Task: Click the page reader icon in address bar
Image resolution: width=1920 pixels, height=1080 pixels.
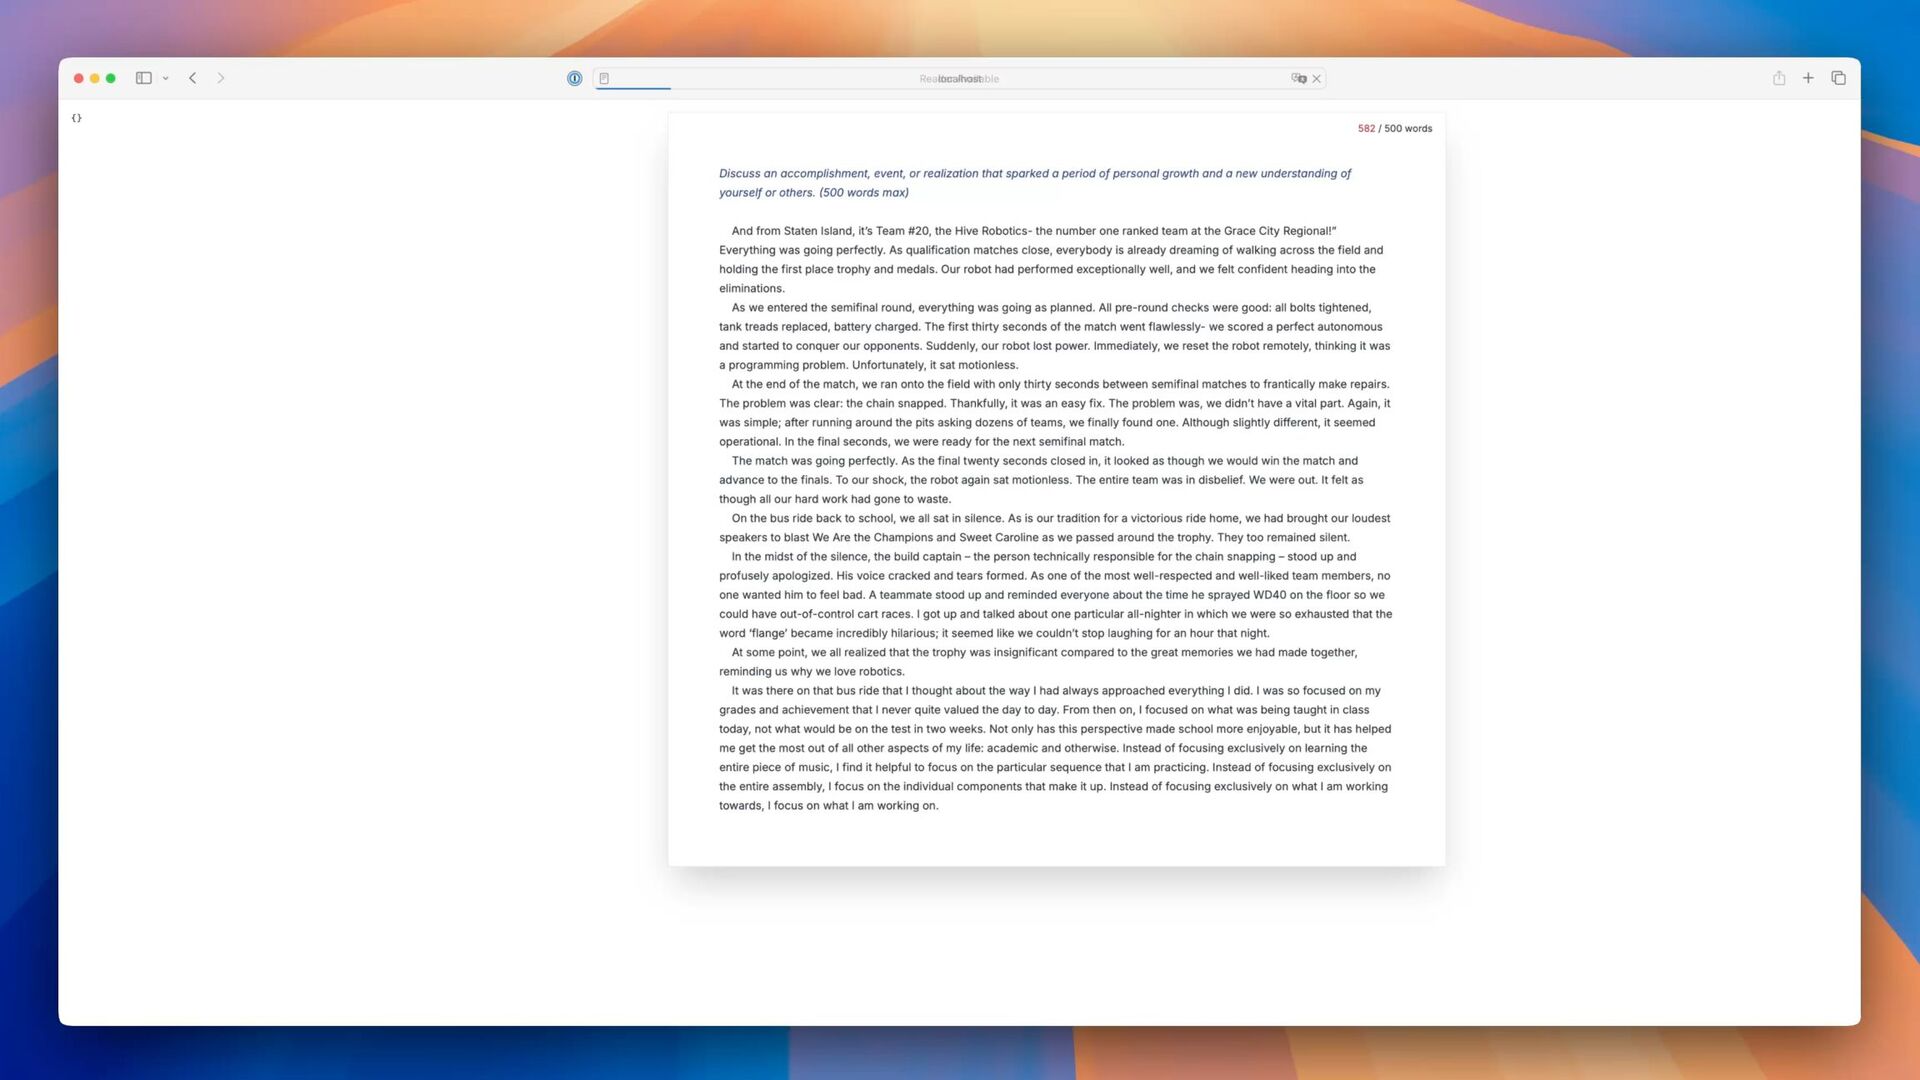Action: point(604,78)
